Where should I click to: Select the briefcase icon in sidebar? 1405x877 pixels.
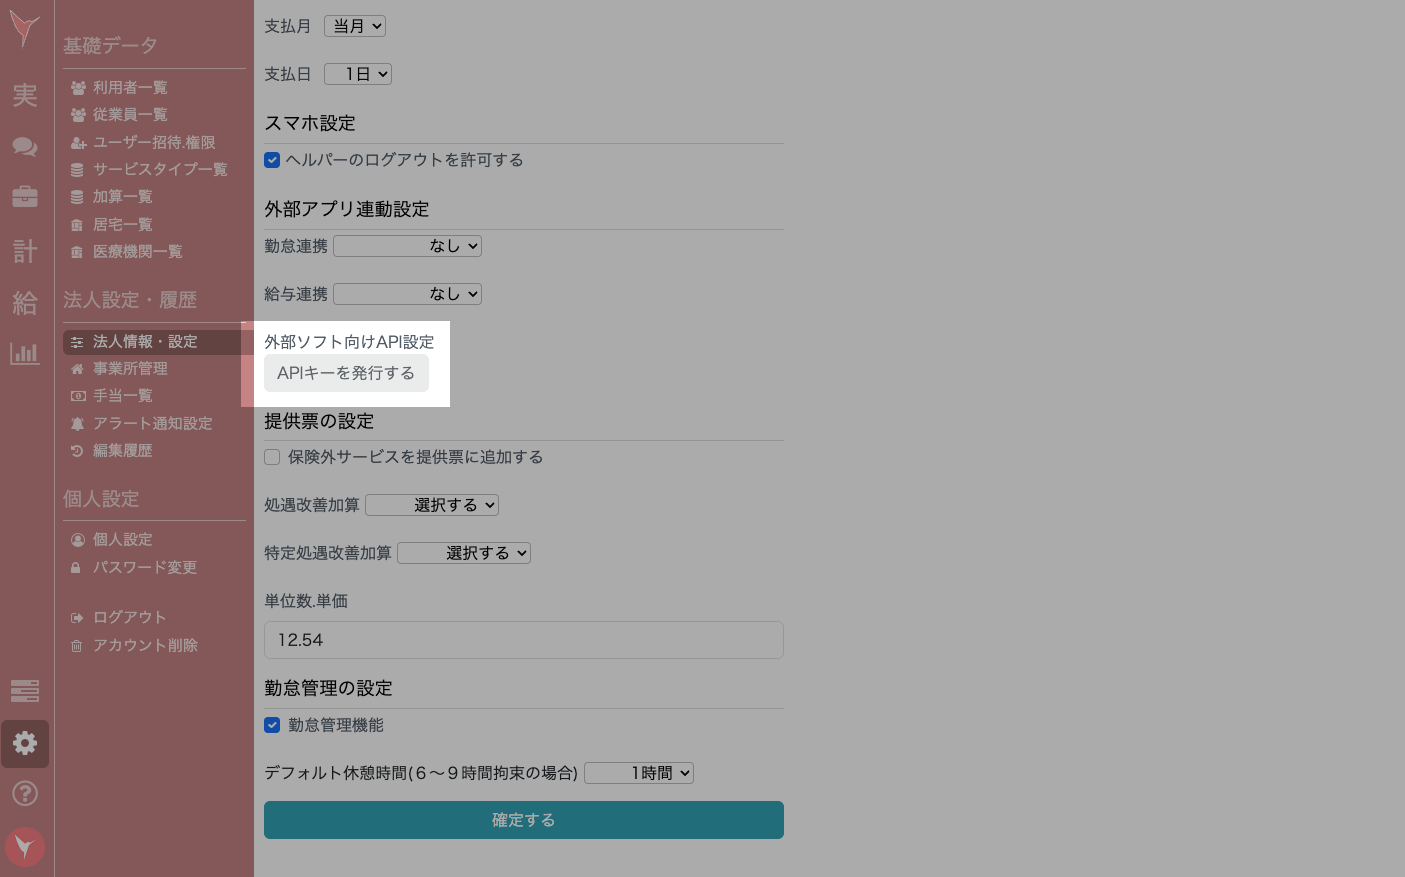pyautogui.click(x=25, y=196)
